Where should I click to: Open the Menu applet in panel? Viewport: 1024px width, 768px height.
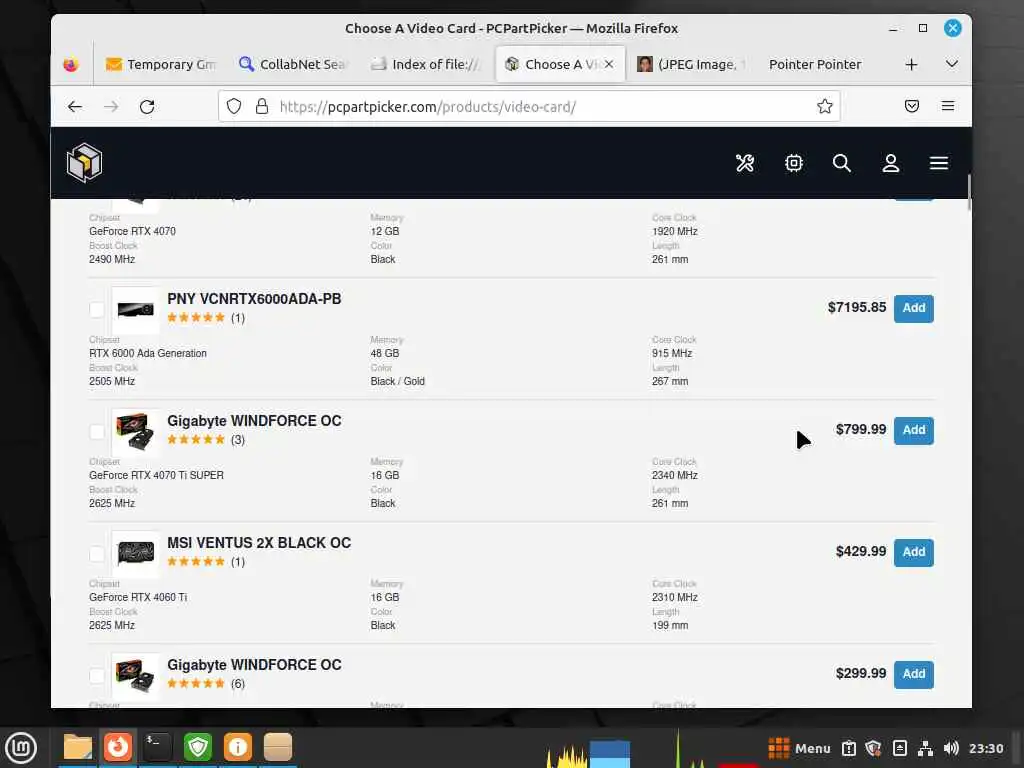pyautogui.click(x=799, y=748)
